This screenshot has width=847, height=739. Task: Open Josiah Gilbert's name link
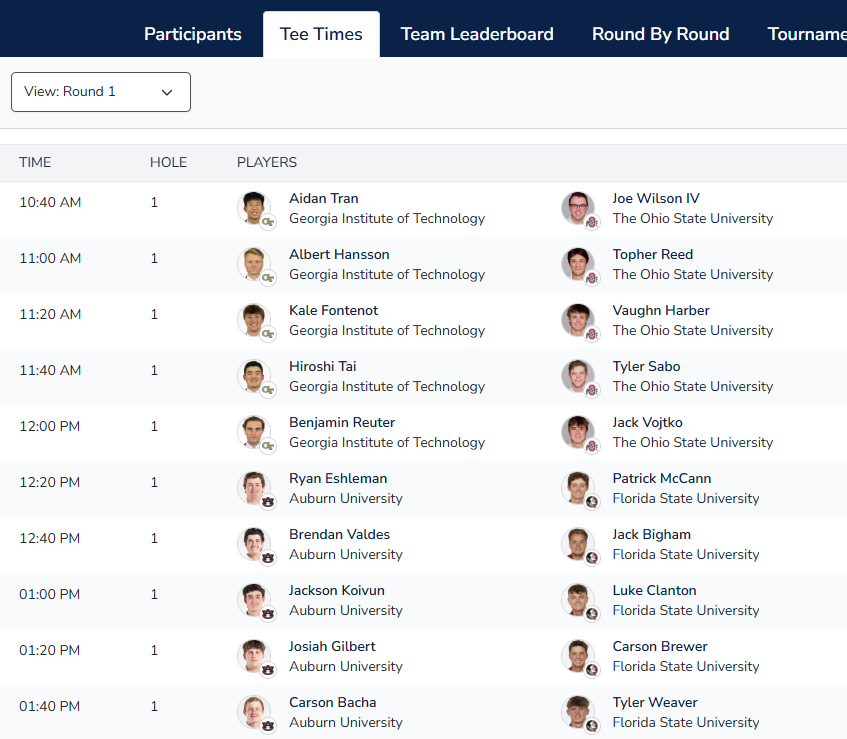coord(332,647)
